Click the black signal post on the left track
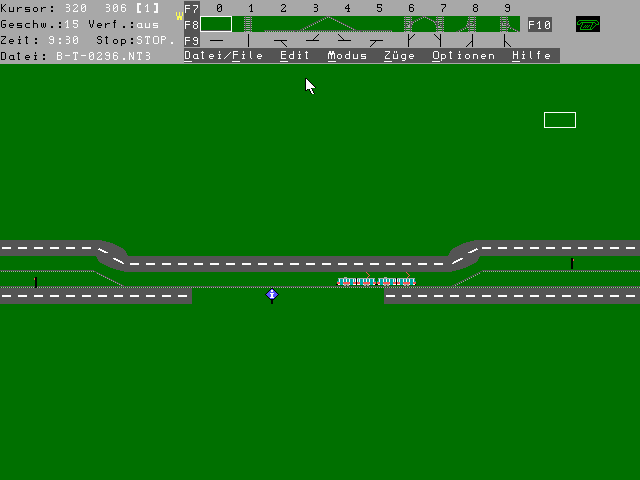Viewport: 640px width, 480px height. [x=36, y=282]
